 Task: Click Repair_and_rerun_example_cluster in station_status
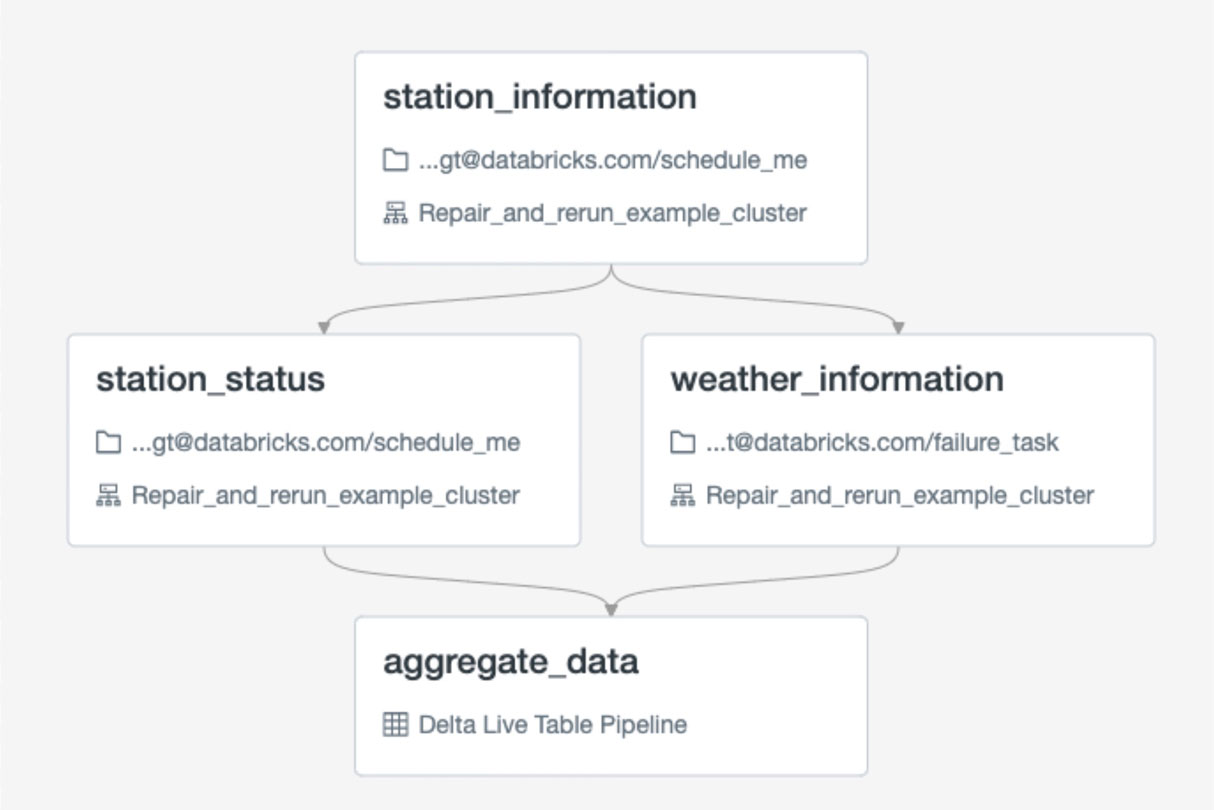325,495
